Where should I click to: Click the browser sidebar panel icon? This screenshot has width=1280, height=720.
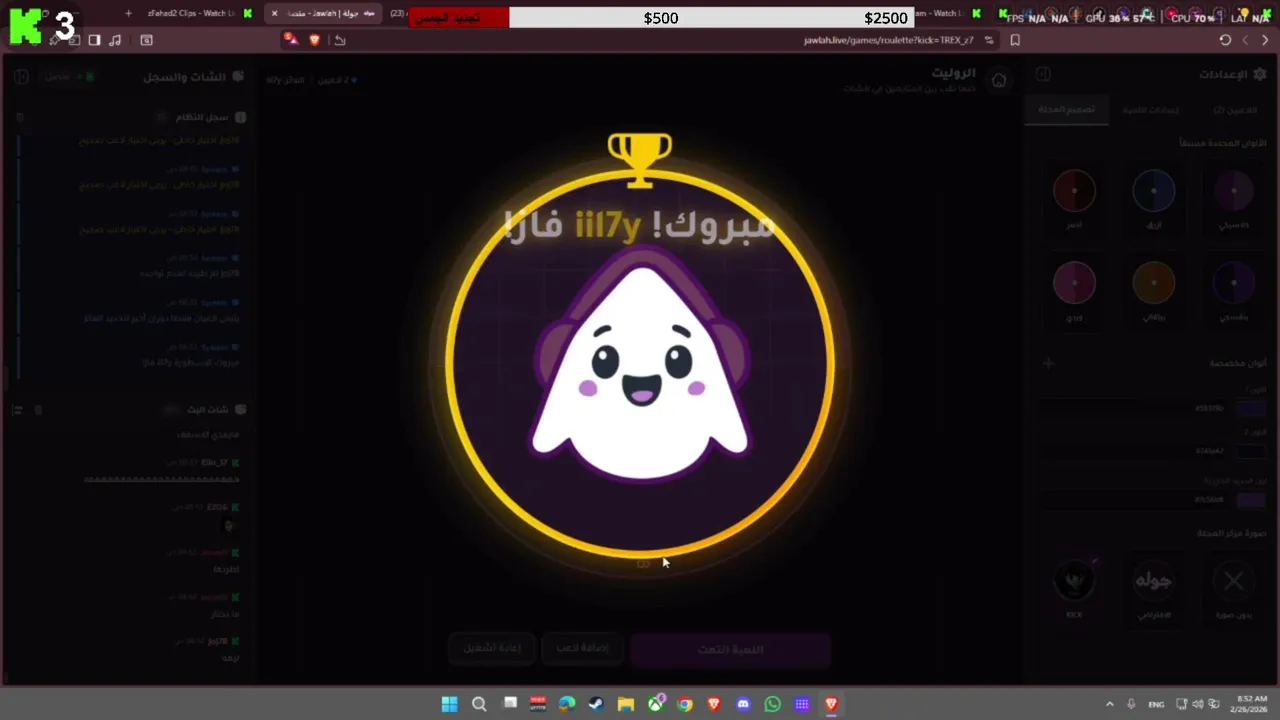(94, 40)
